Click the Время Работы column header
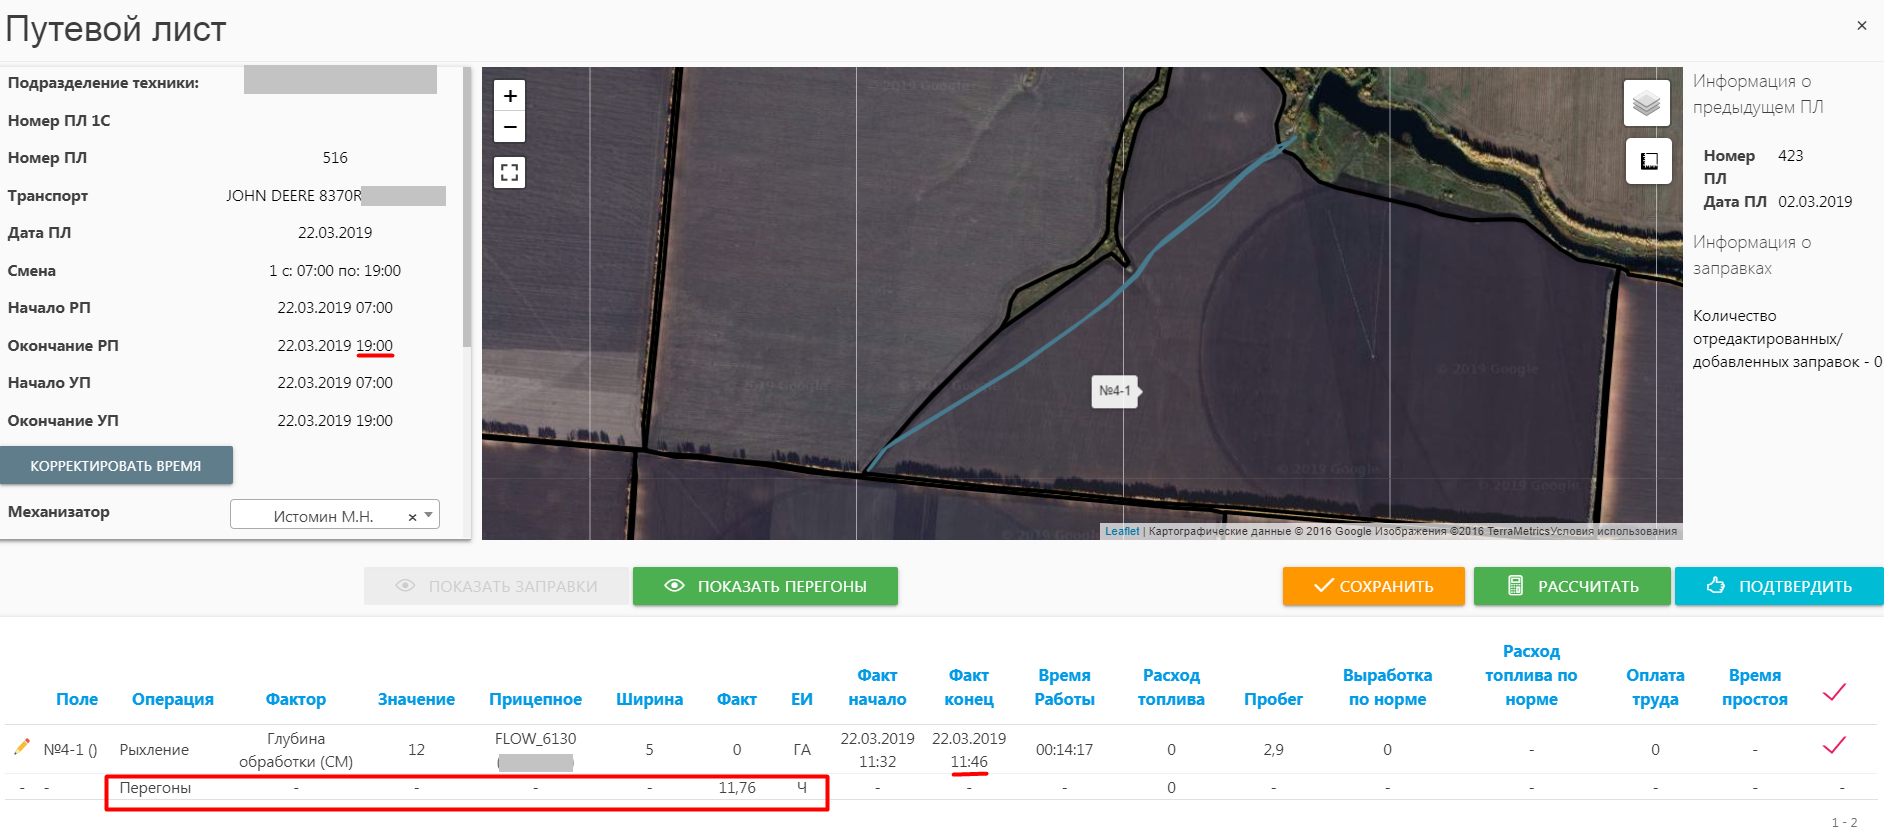Screen dimensions: 1884x836 (1064, 687)
